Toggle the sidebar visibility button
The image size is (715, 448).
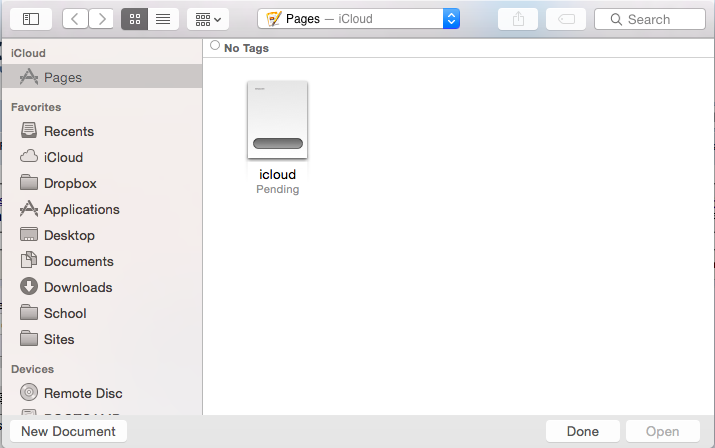point(31,19)
